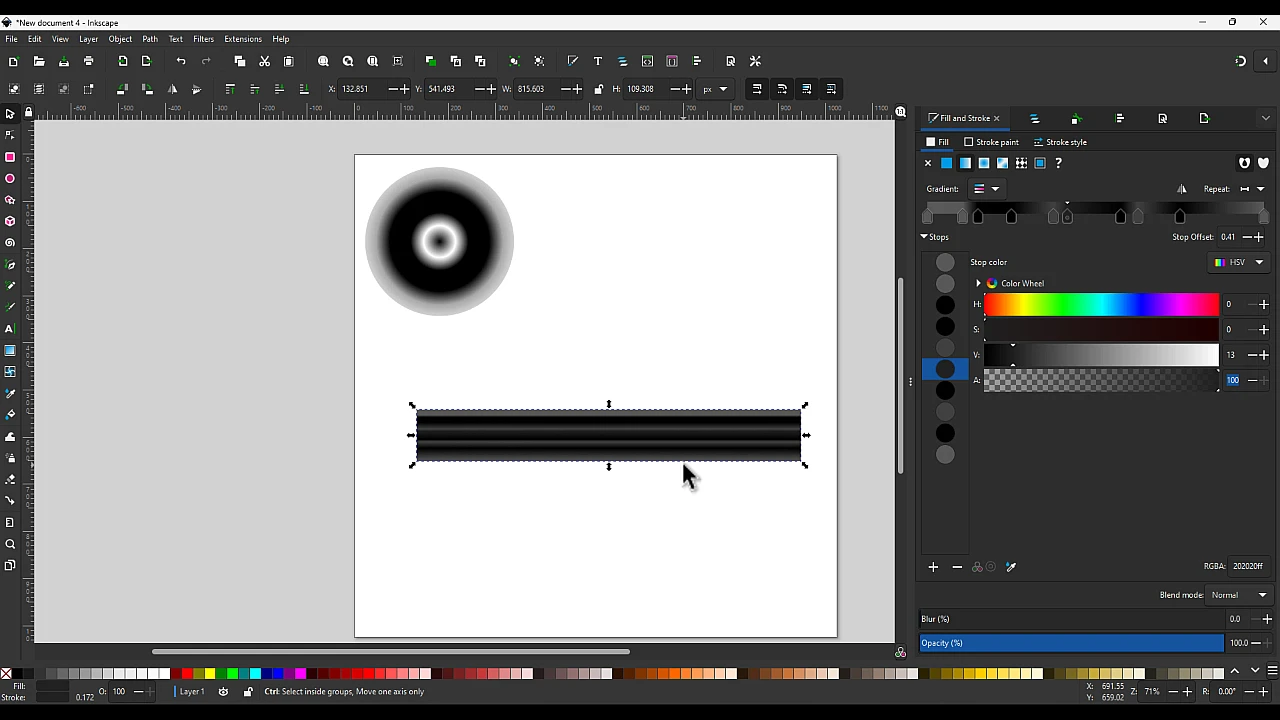
Task: Open the File menu
Action: (x=11, y=39)
